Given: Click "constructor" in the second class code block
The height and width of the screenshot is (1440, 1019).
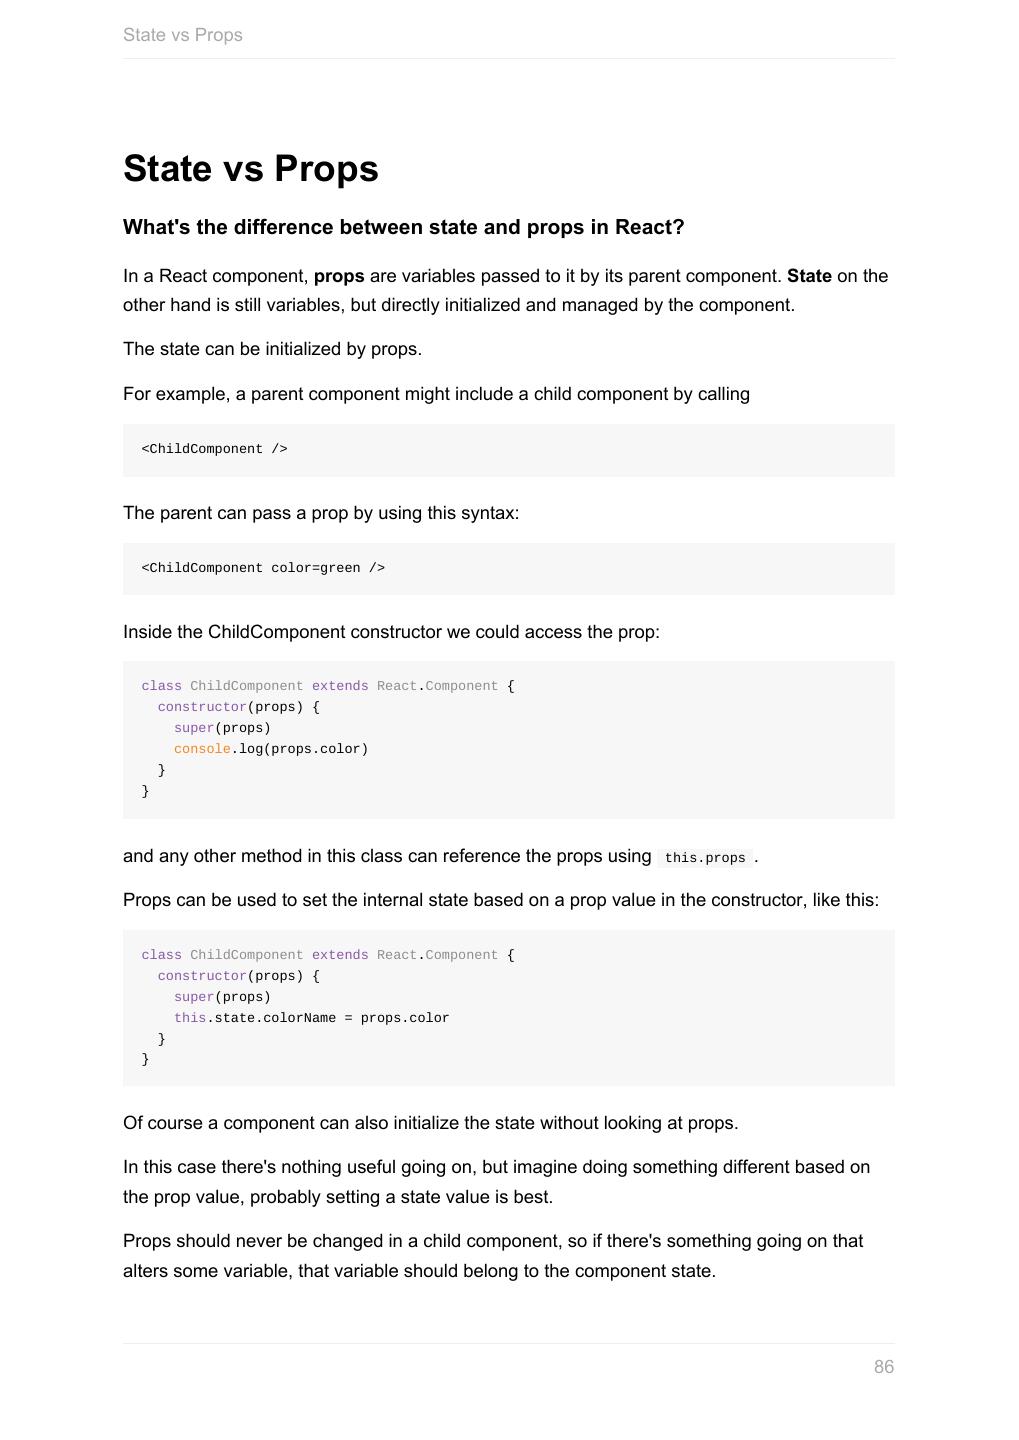Looking at the screenshot, I should click(x=202, y=976).
